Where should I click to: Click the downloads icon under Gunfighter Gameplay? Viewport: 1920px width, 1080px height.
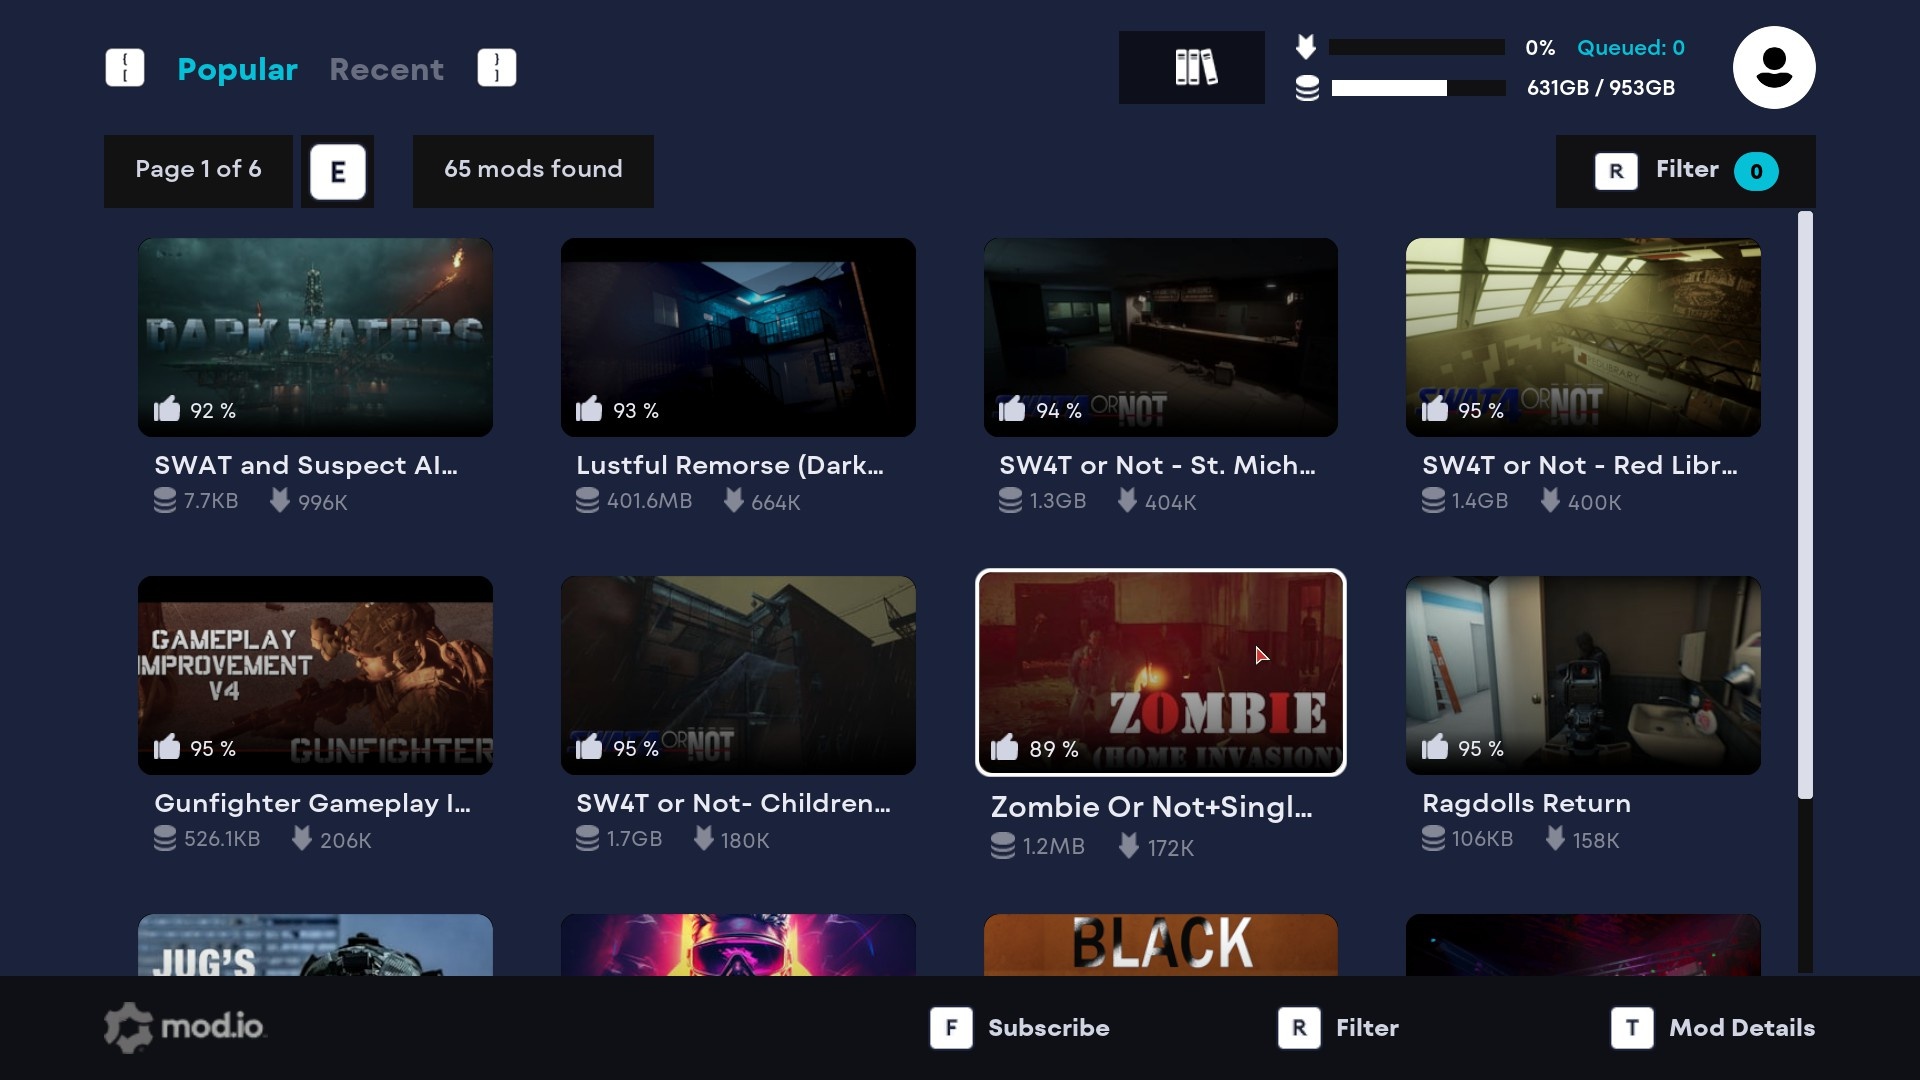[301, 838]
